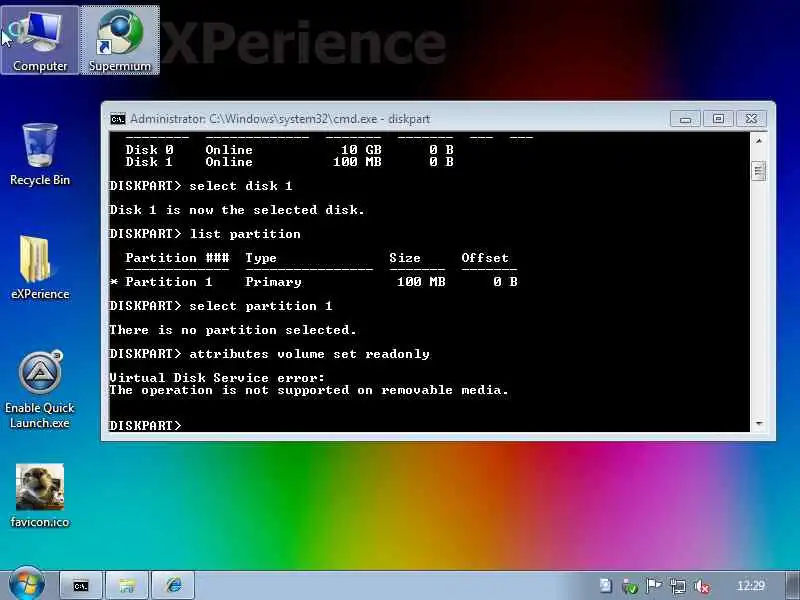Click the network tray icon

click(678, 586)
